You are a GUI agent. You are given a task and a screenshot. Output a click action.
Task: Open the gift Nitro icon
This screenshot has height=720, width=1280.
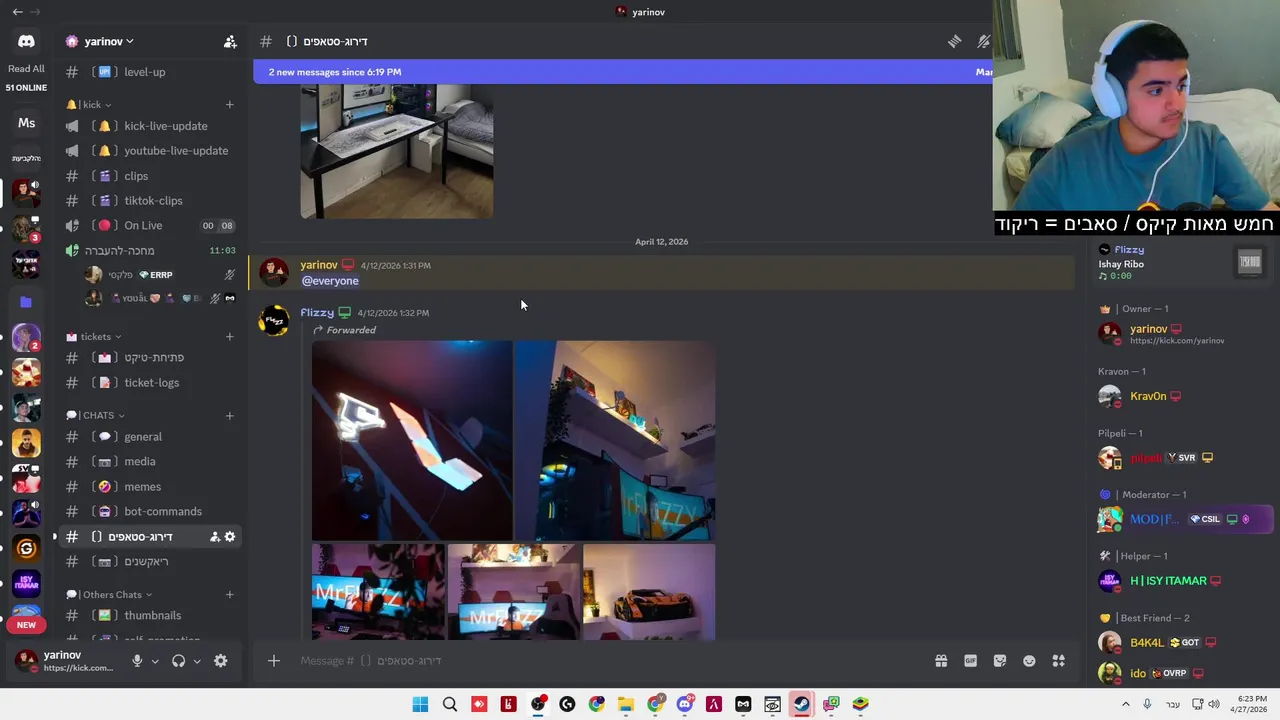[941, 661]
